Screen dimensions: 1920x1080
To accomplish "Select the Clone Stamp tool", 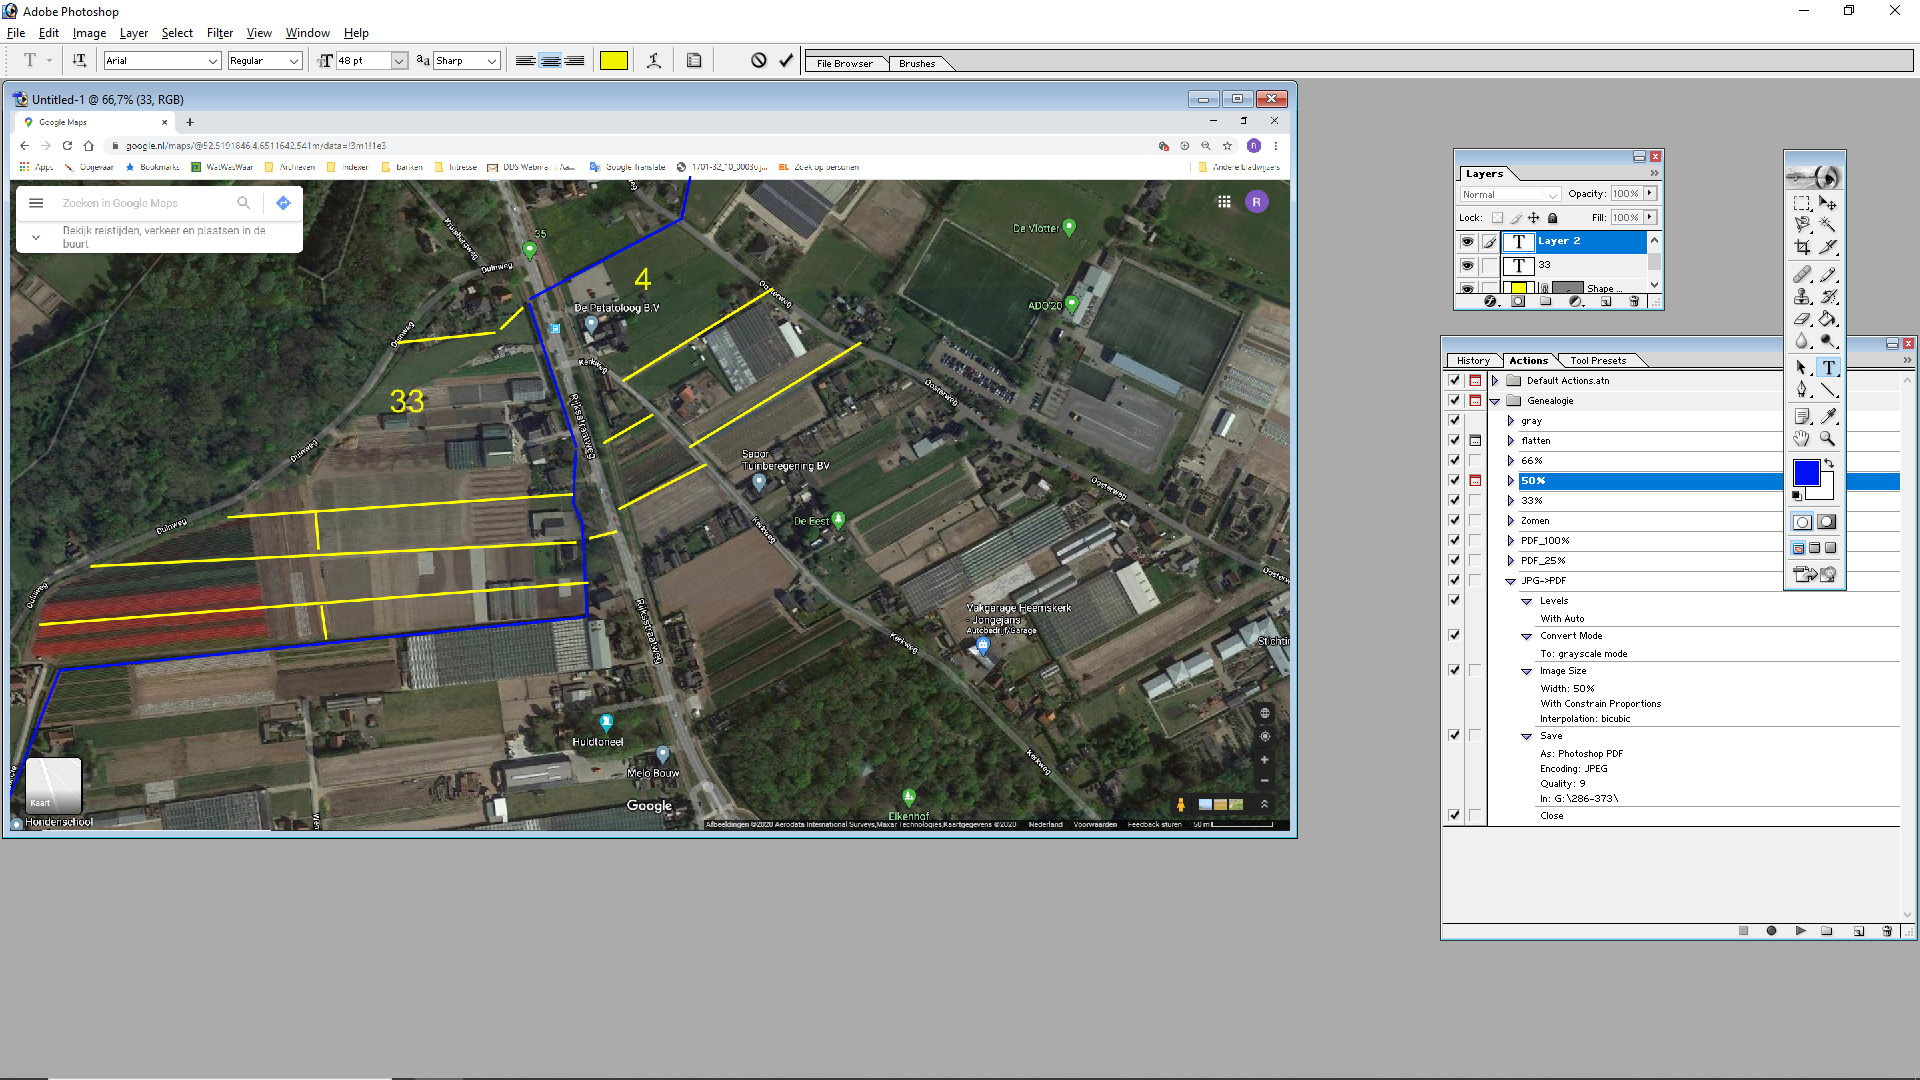I will (x=1802, y=296).
